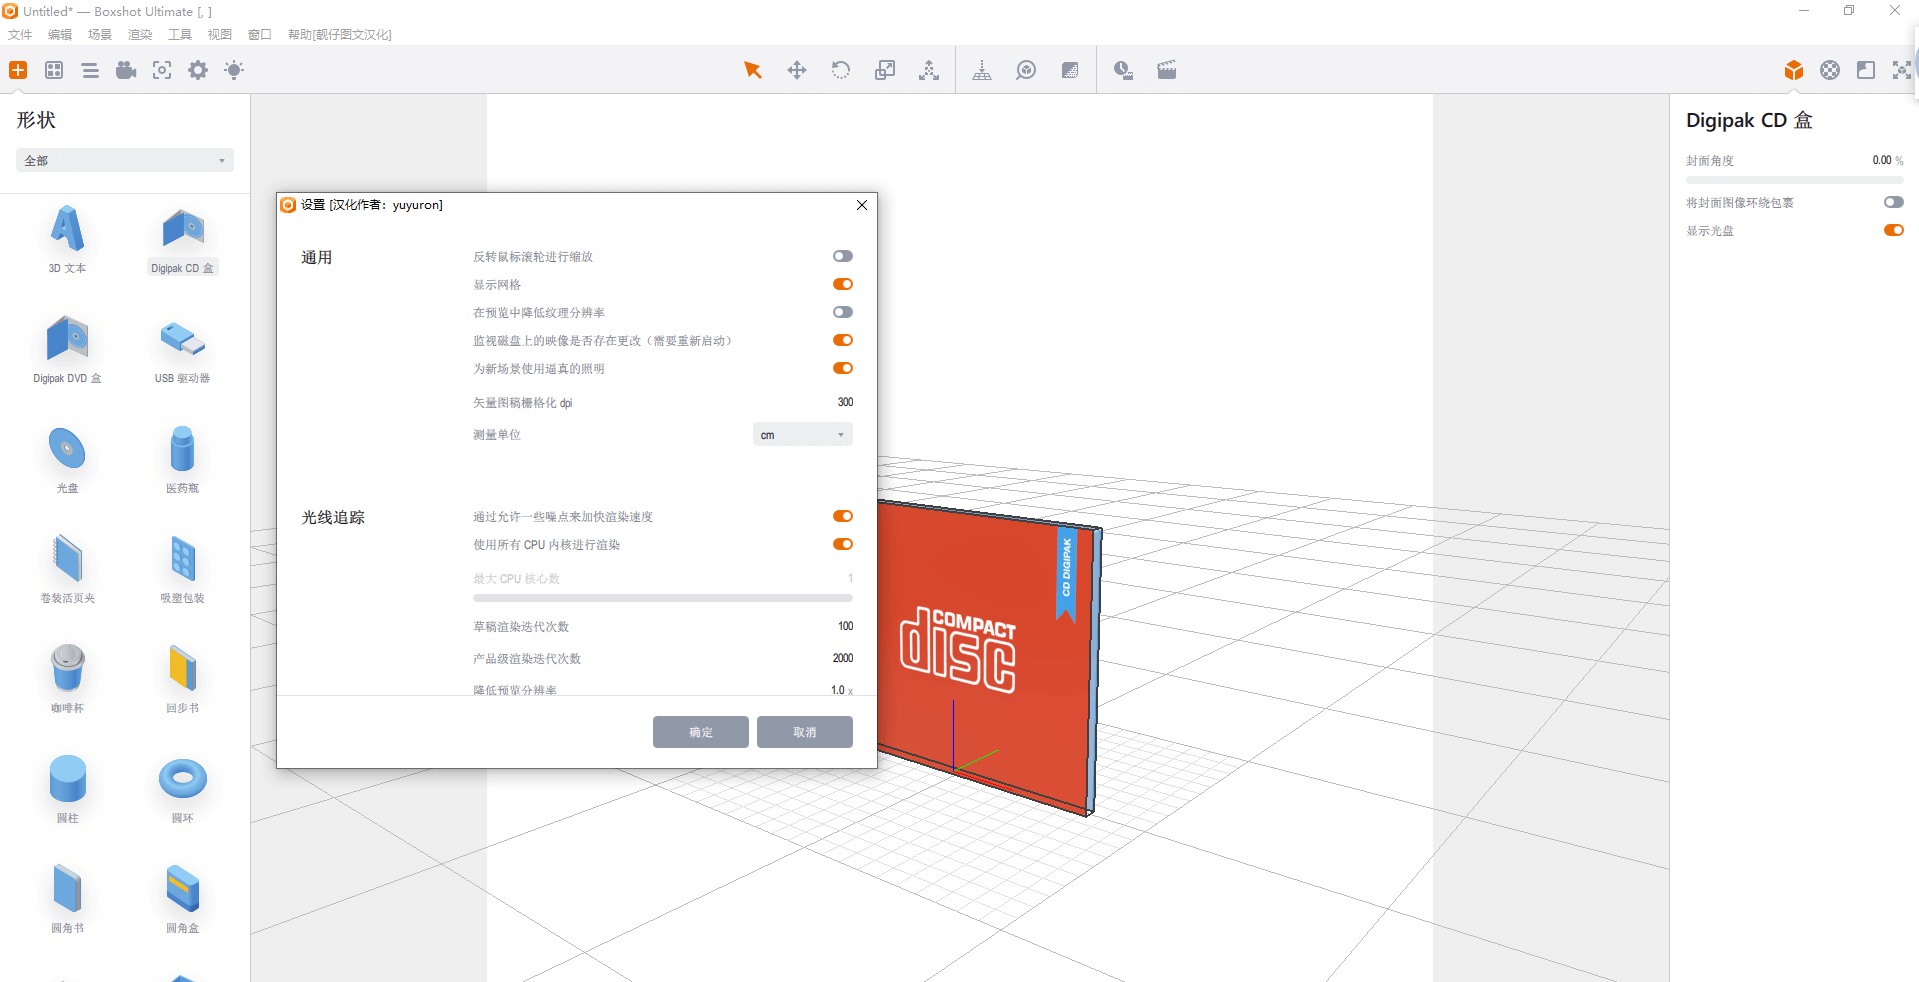Select the move cross-arrows tool

(797, 70)
